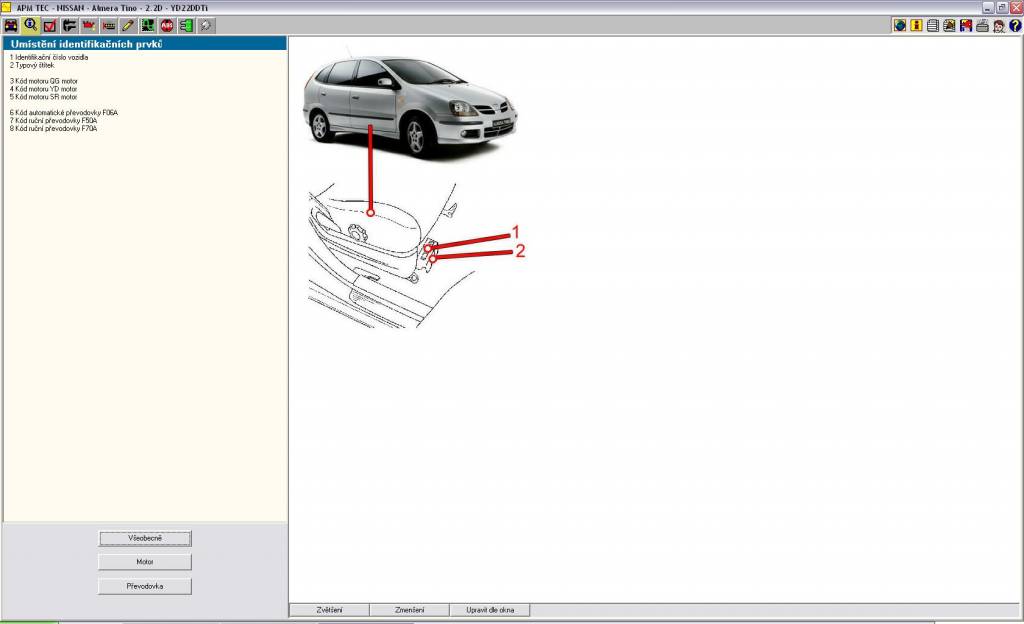1024x624 pixels.
Task: Select '4 Kód motoru YD motor' line
Action: click(44, 89)
